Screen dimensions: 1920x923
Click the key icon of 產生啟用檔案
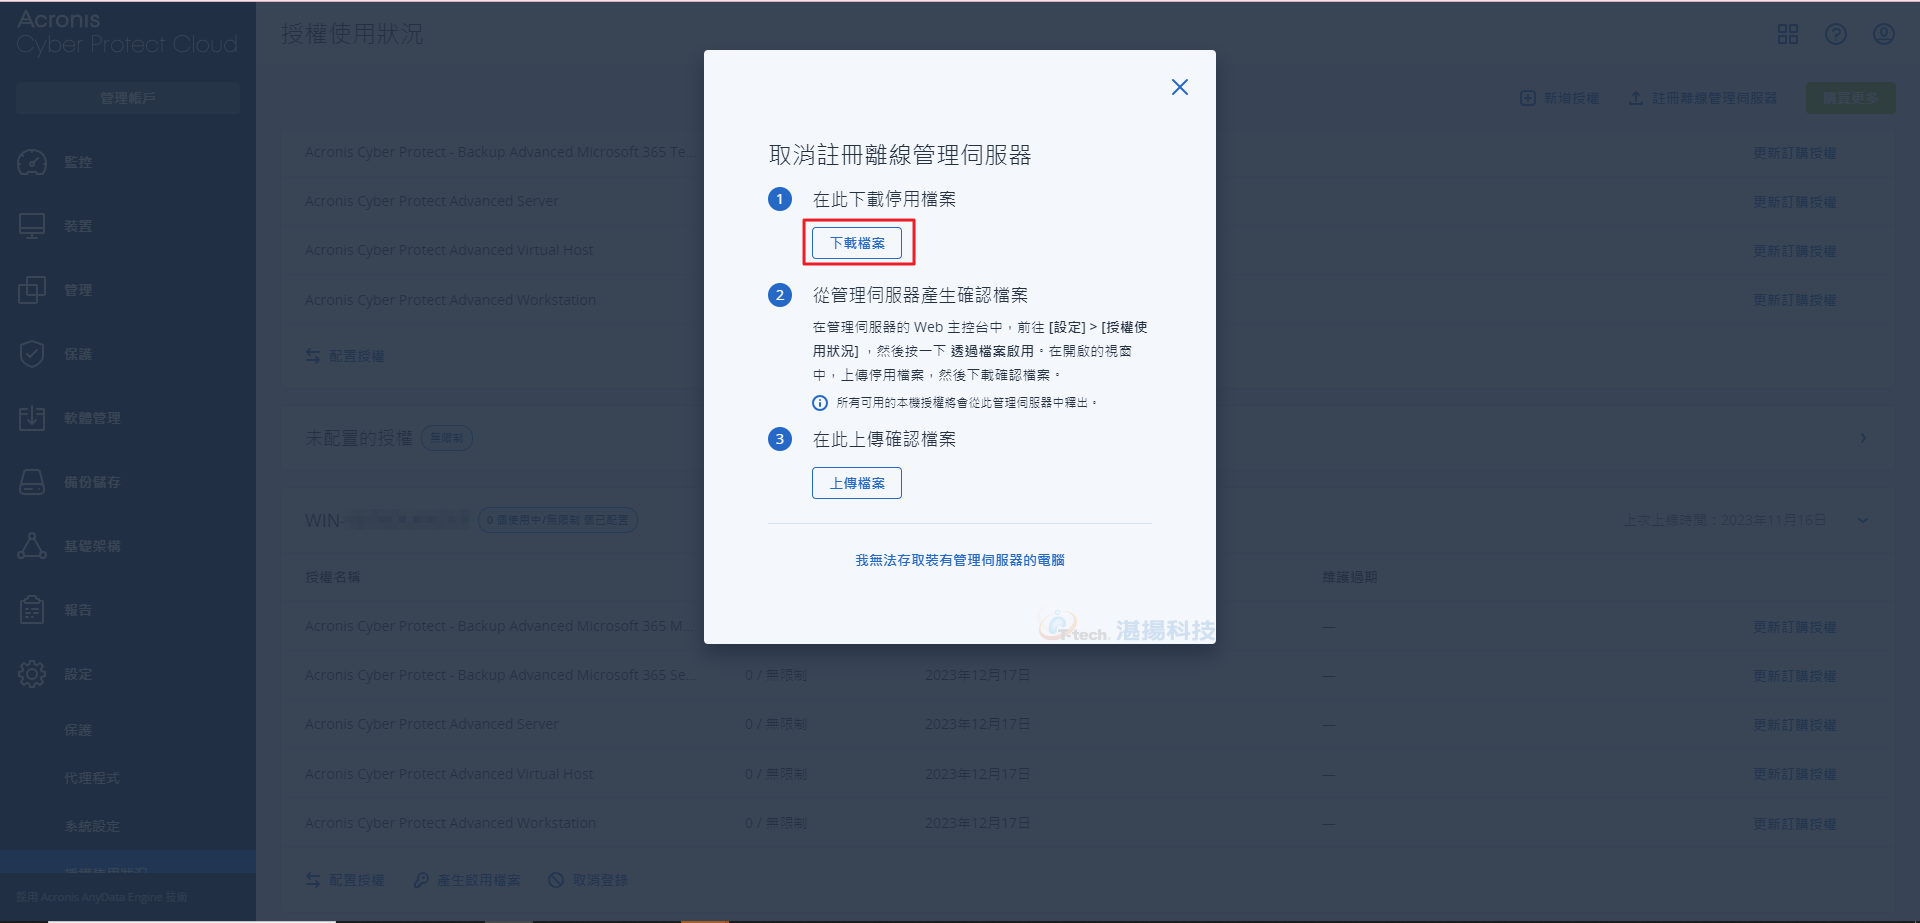[422, 880]
